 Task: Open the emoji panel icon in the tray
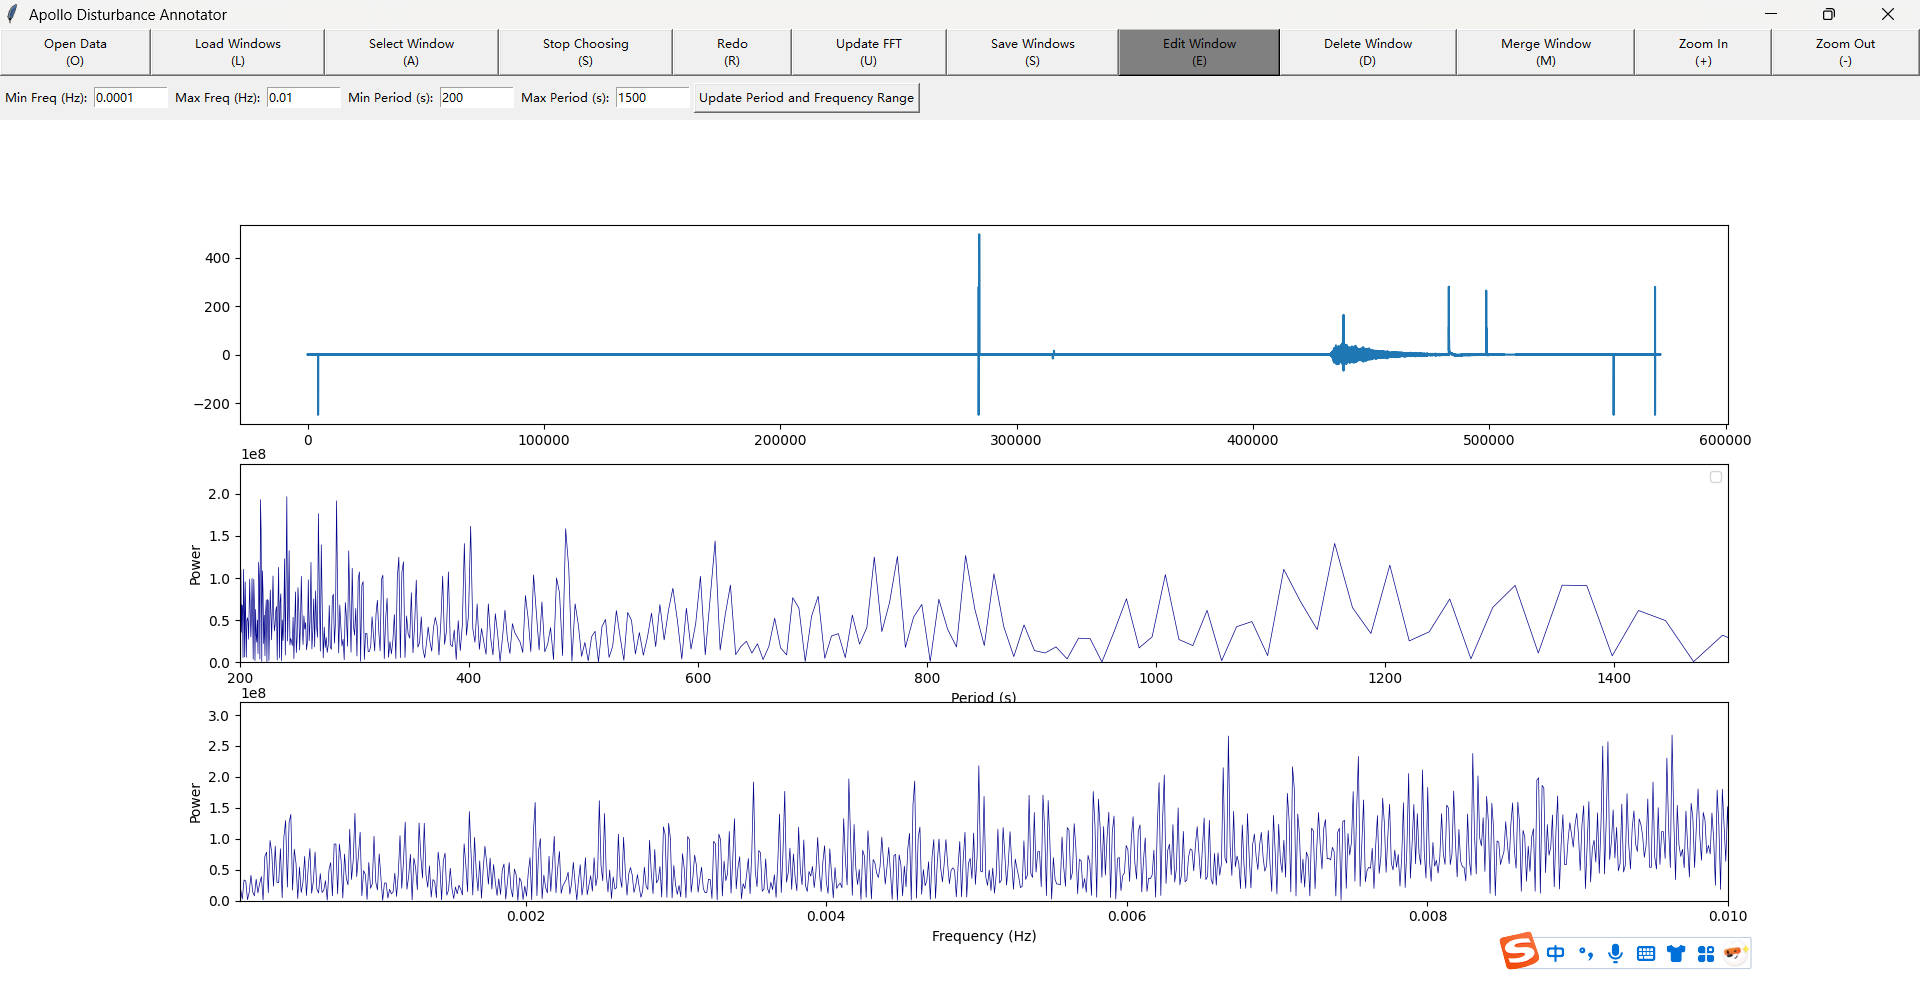point(1735,953)
